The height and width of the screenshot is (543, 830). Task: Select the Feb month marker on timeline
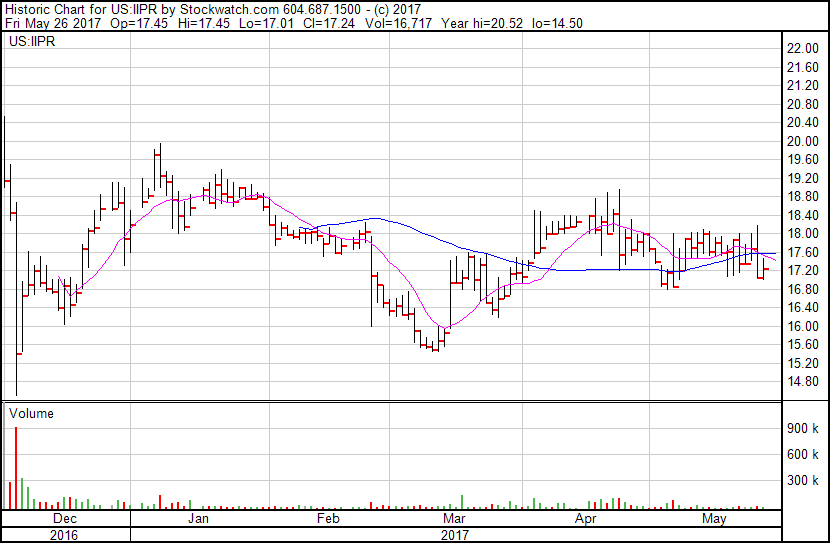coord(328,519)
